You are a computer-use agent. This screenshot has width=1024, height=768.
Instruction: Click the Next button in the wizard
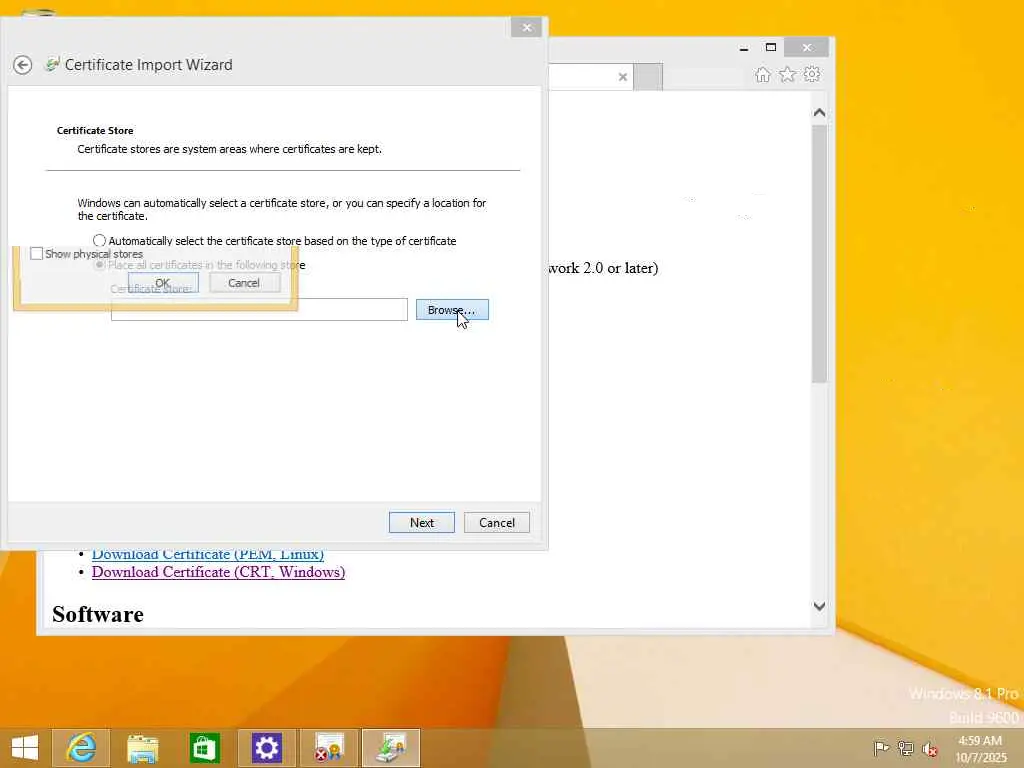422,522
